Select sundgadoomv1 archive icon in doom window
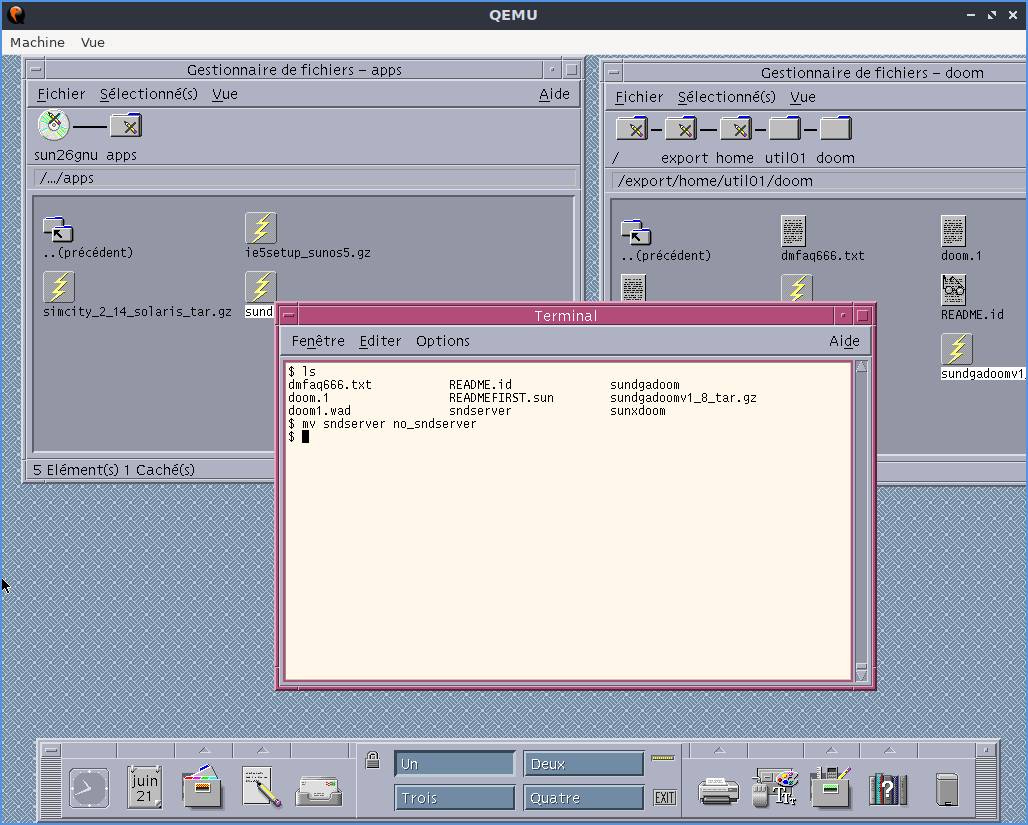1028x825 pixels. coord(957,349)
